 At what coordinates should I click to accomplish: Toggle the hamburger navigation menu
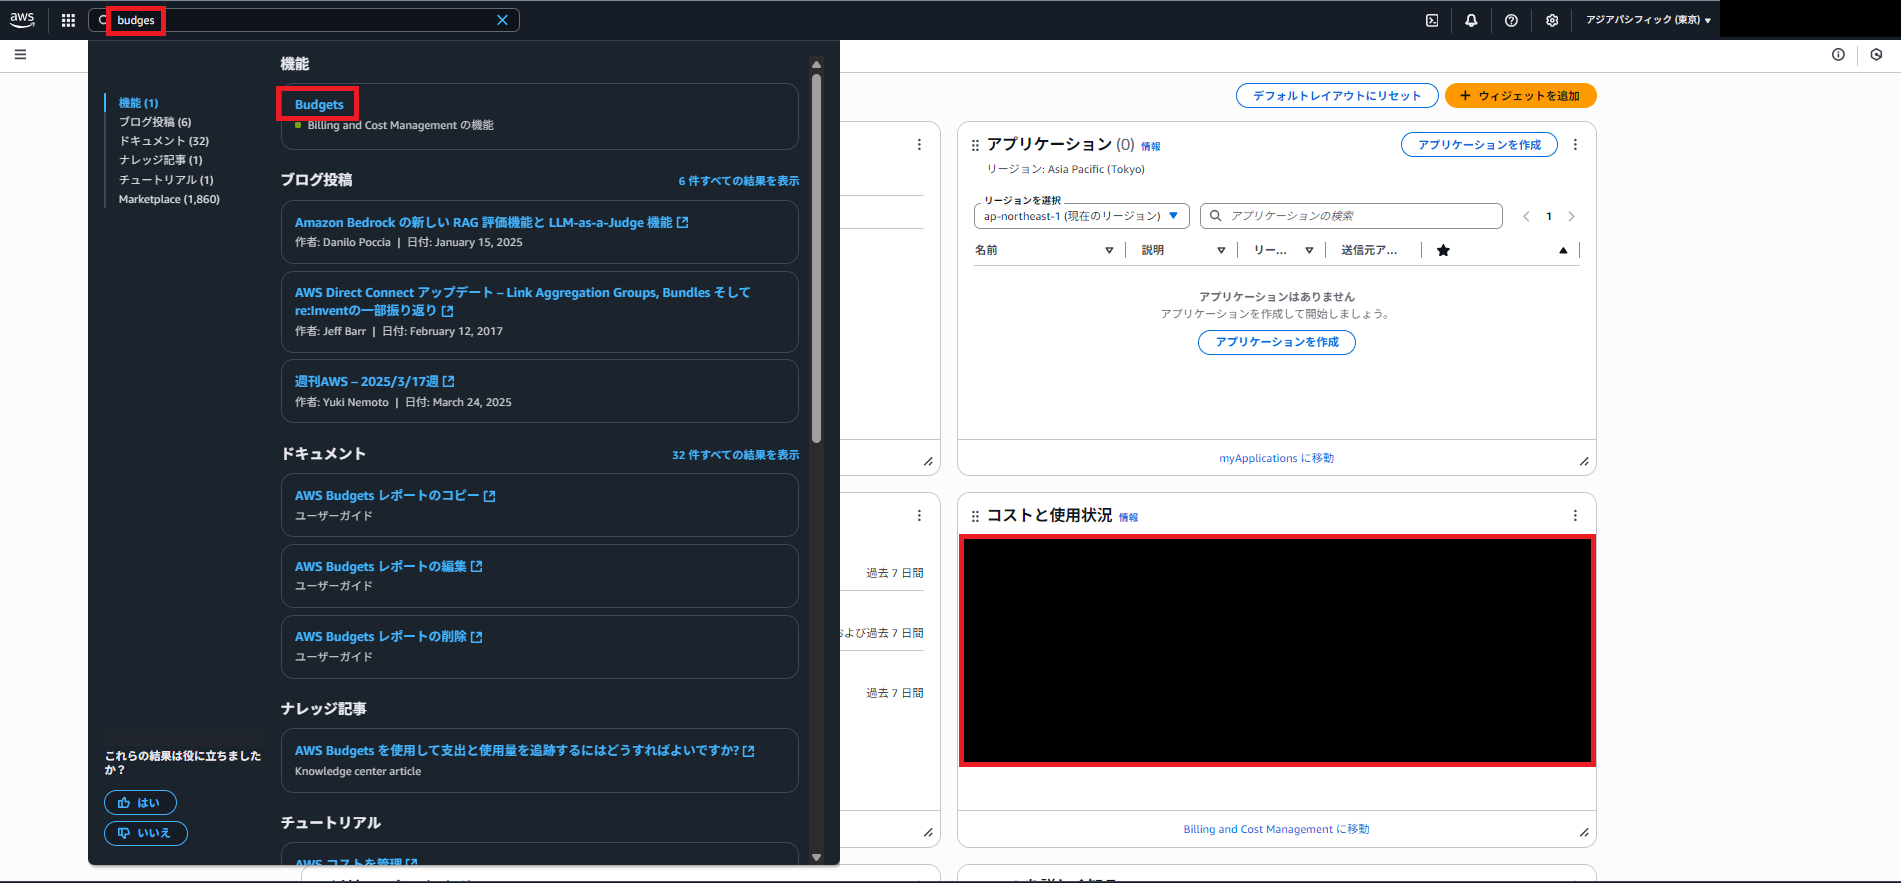pyautogui.click(x=20, y=55)
